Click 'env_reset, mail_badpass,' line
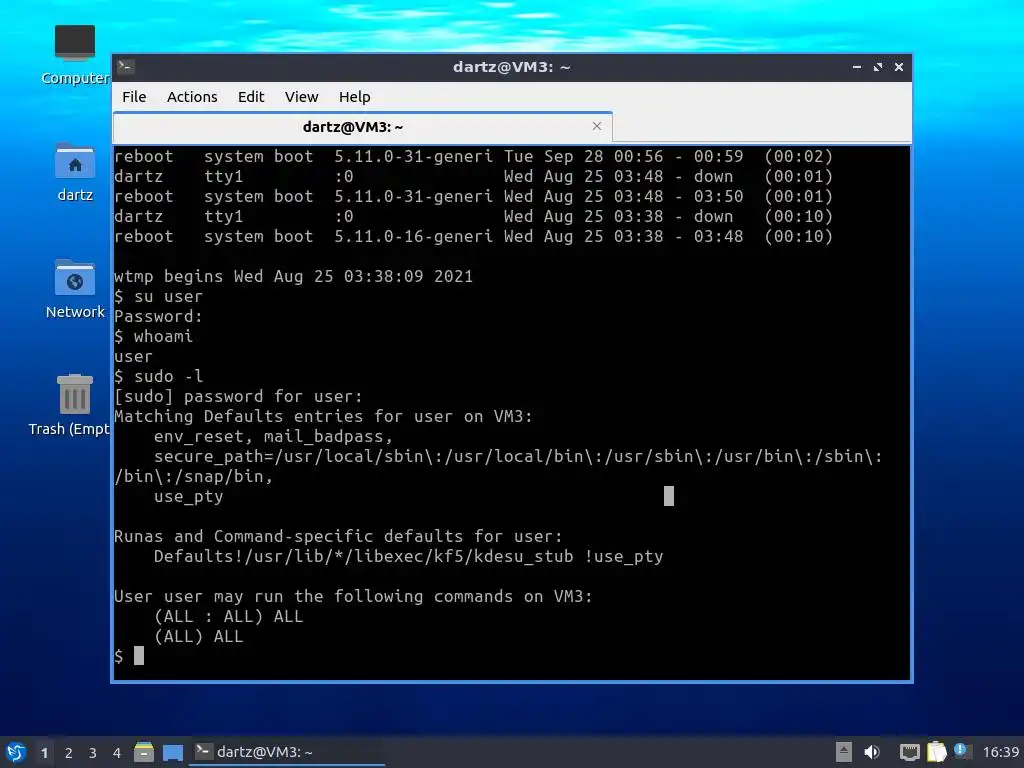This screenshot has height=768, width=1024. (273, 436)
